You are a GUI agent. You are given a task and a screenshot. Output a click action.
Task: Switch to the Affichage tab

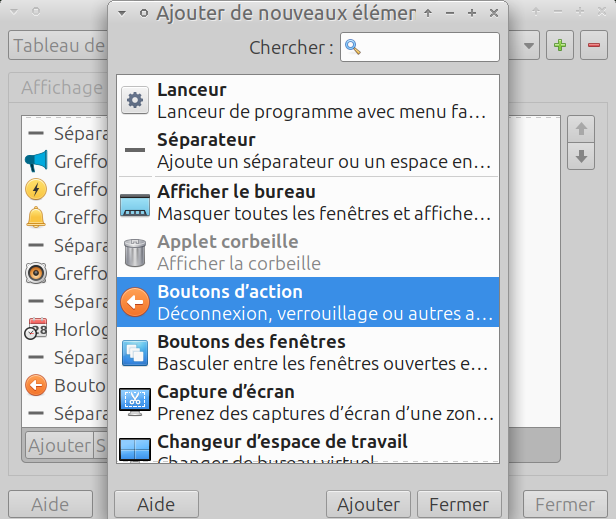click(x=62, y=88)
